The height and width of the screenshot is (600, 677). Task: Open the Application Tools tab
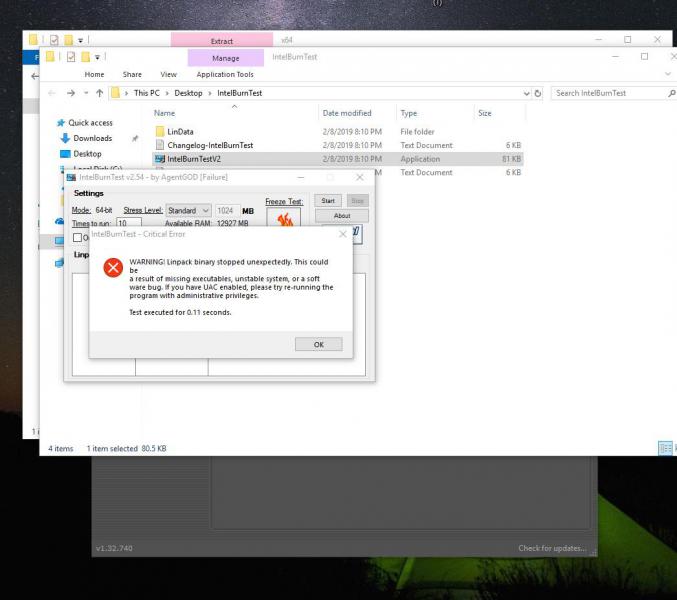click(225, 74)
